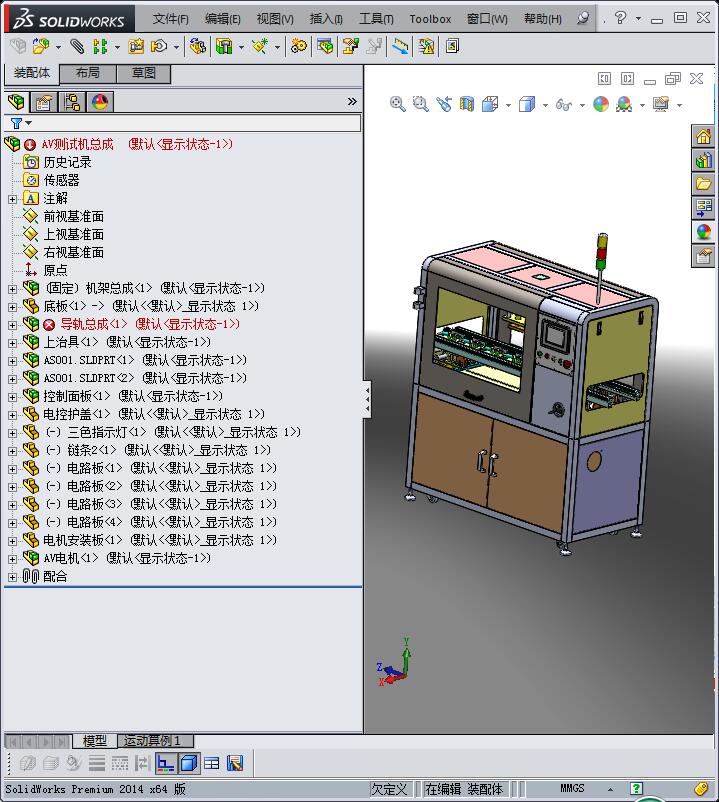Expand the panel tabs with double chevron
719x802 pixels.
352,101
